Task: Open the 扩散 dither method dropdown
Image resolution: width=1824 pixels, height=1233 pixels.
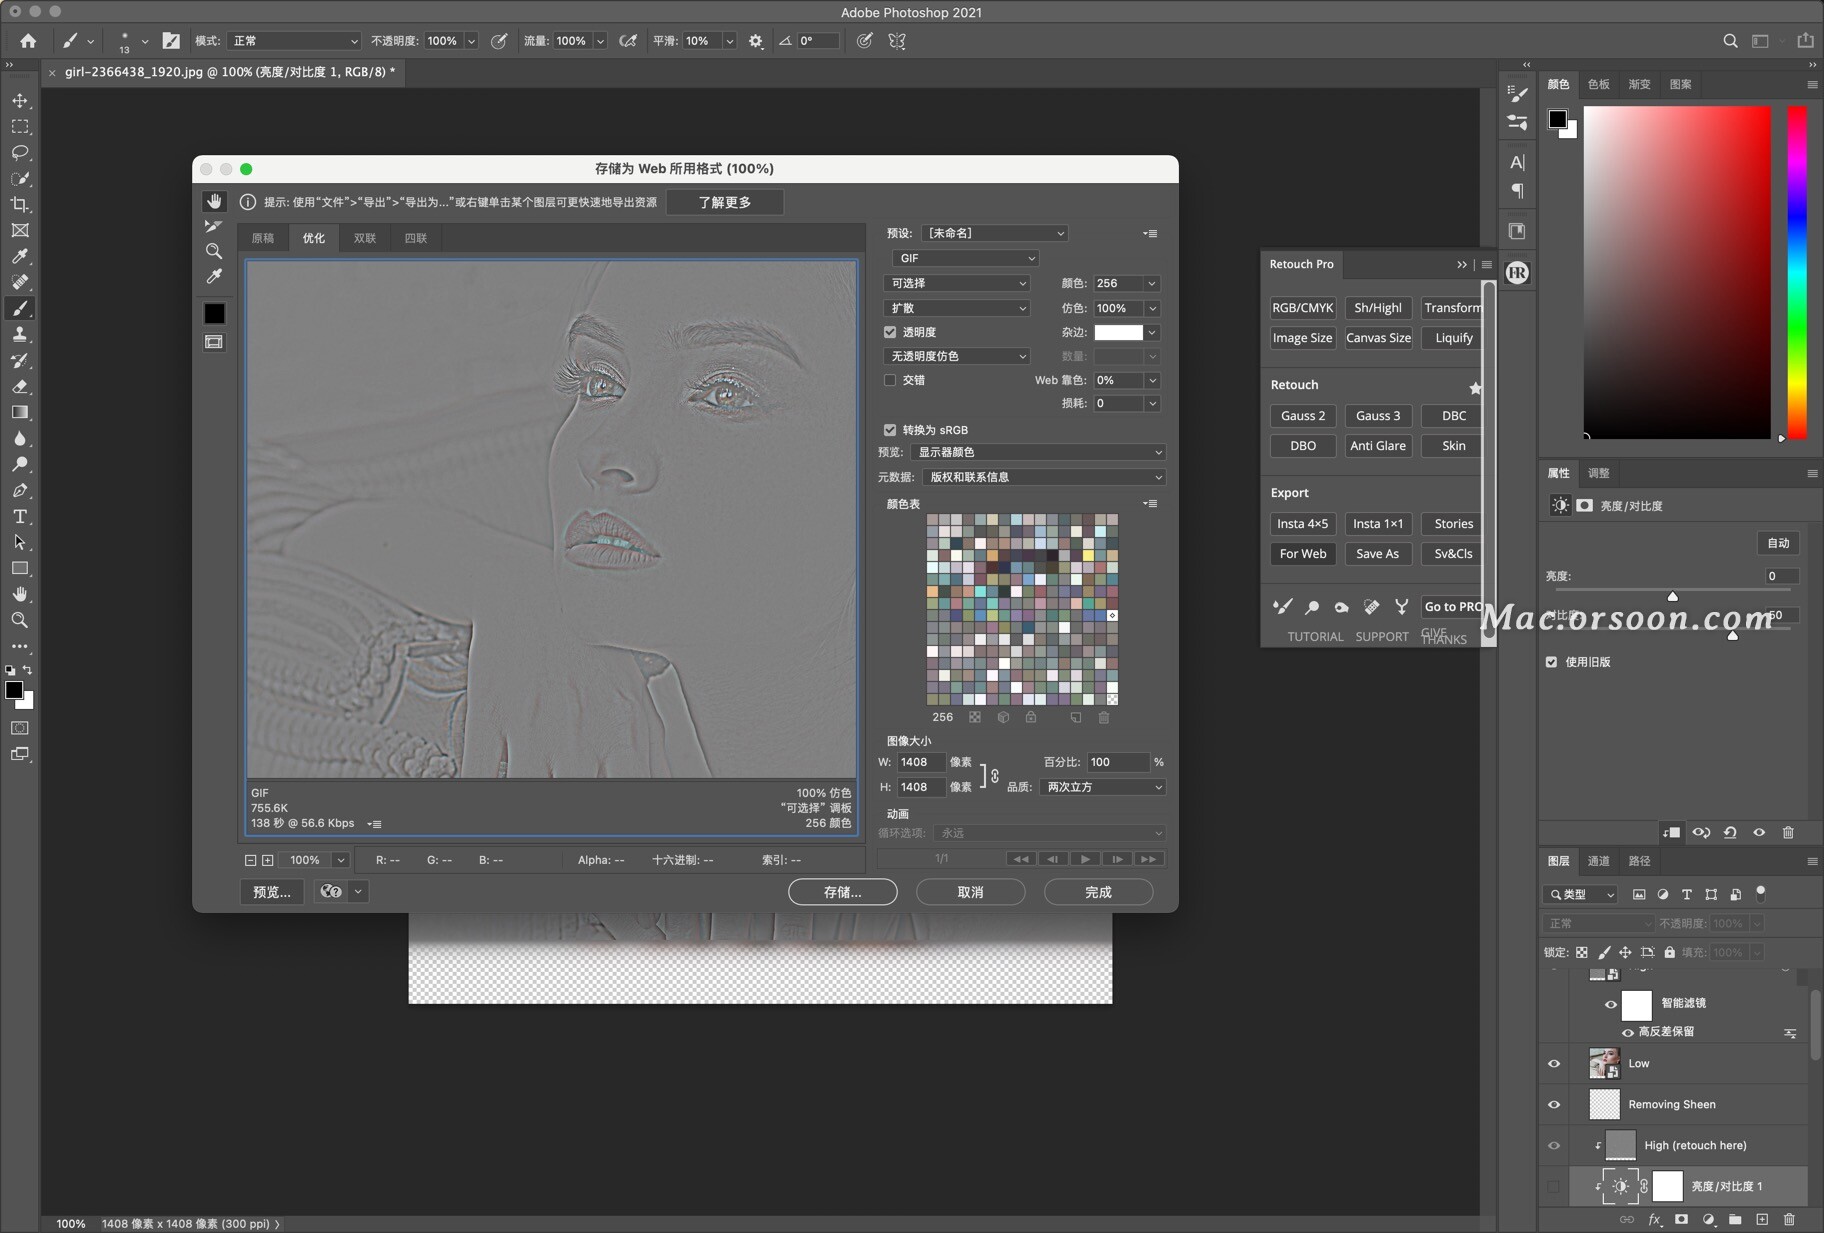Action: point(956,308)
